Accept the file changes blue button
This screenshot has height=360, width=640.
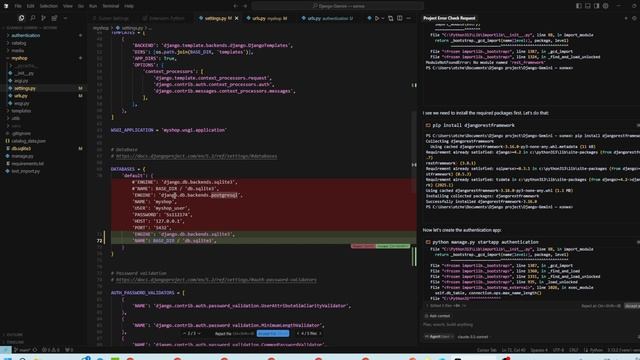click(273, 333)
